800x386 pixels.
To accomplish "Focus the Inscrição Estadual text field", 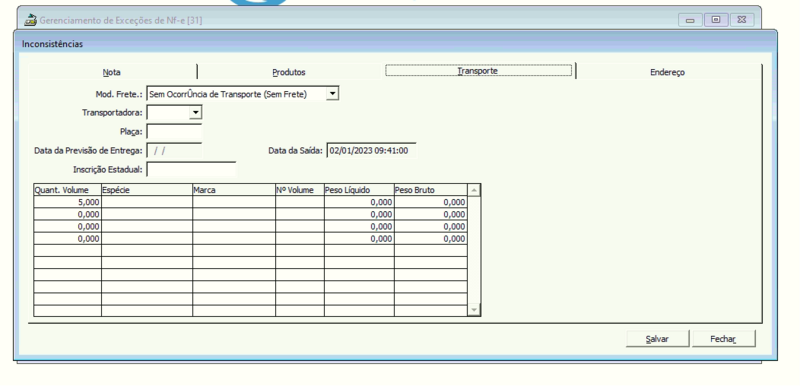I will [191, 169].
